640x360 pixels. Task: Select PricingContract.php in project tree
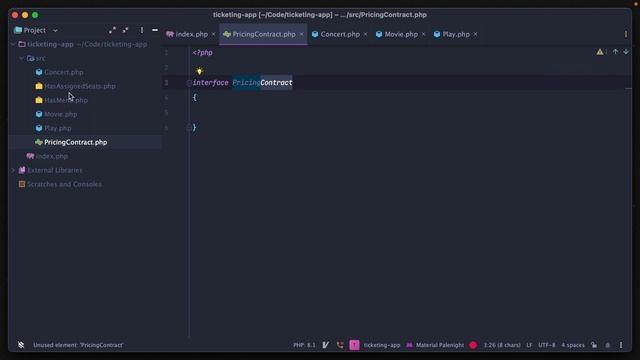pyautogui.click(x=76, y=142)
